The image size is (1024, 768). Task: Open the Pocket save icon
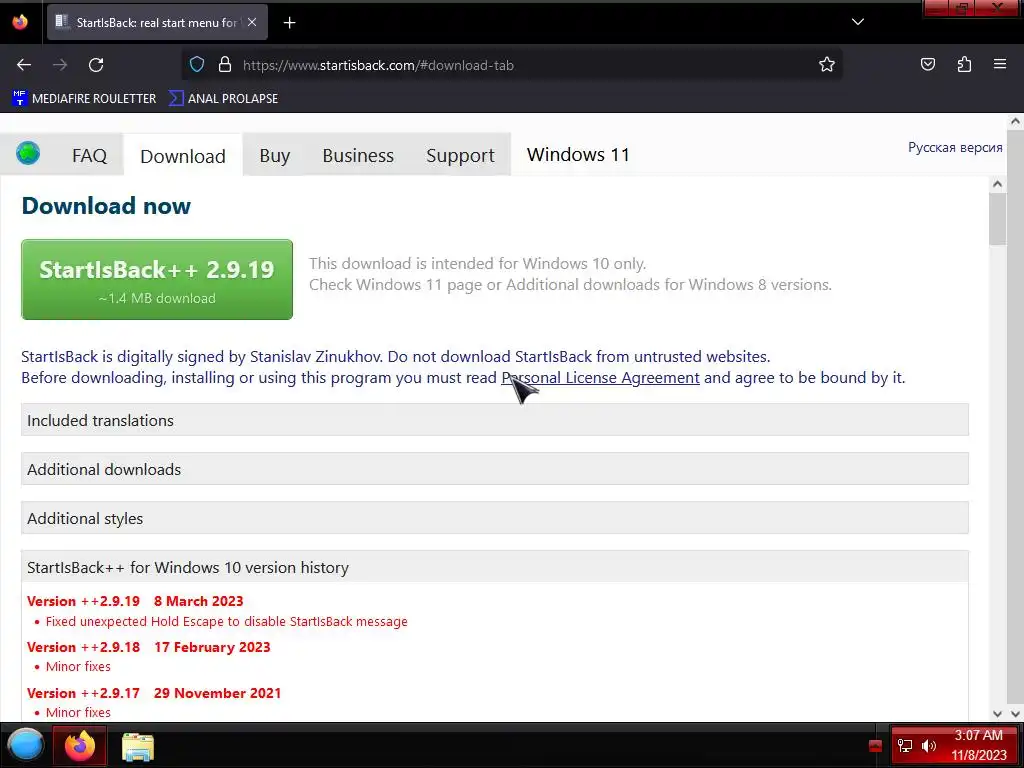[927, 64]
